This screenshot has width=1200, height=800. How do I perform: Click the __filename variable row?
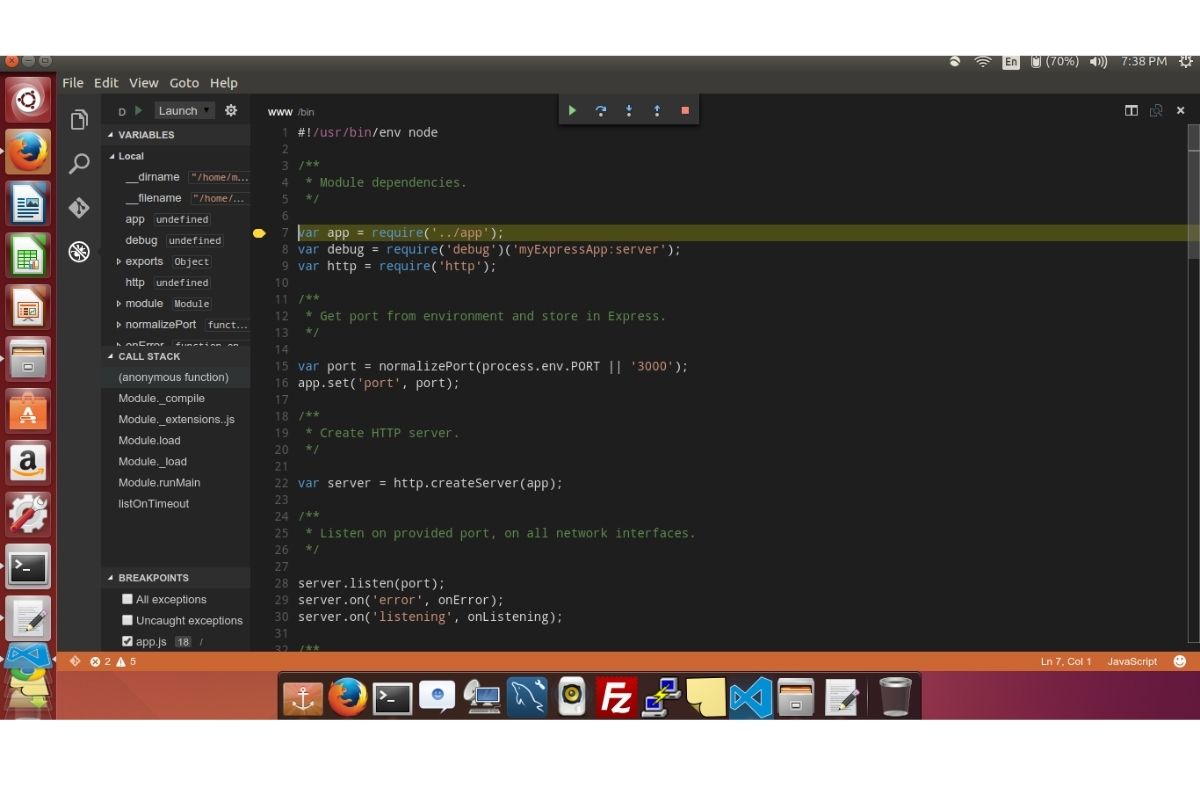[176, 198]
